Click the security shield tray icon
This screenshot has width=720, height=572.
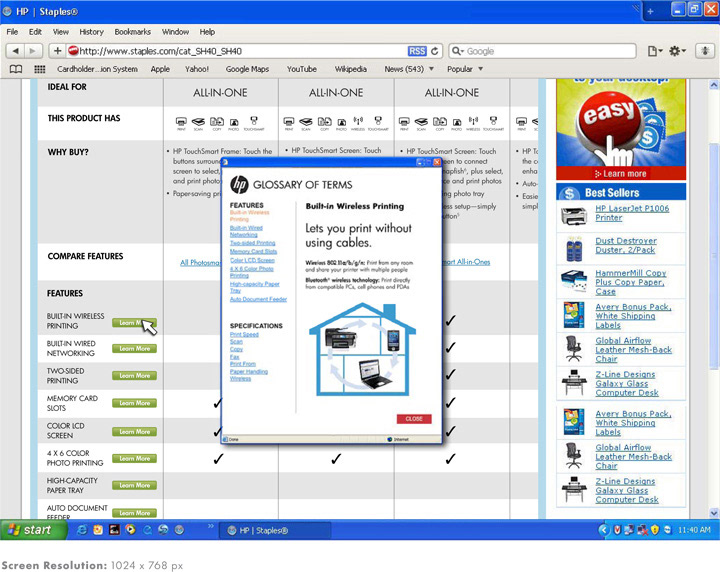pyautogui.click(x=655, y=530)
